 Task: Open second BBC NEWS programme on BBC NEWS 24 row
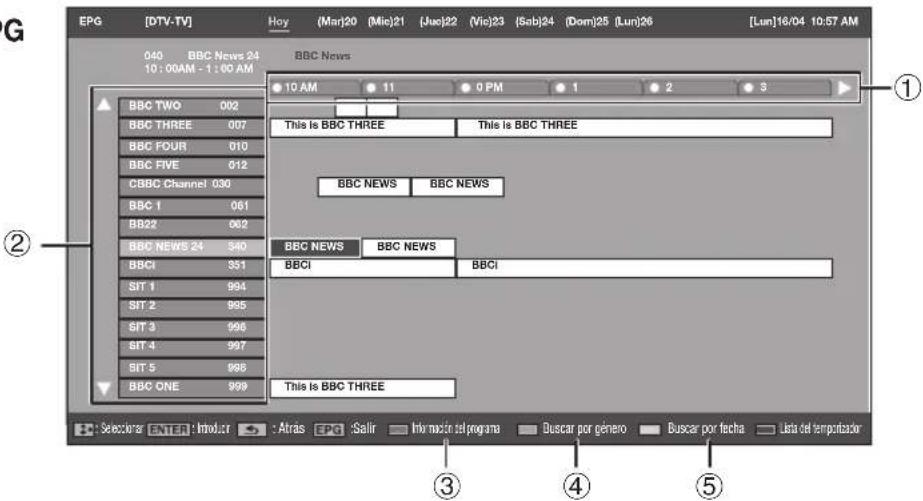[x=408, y=247]
